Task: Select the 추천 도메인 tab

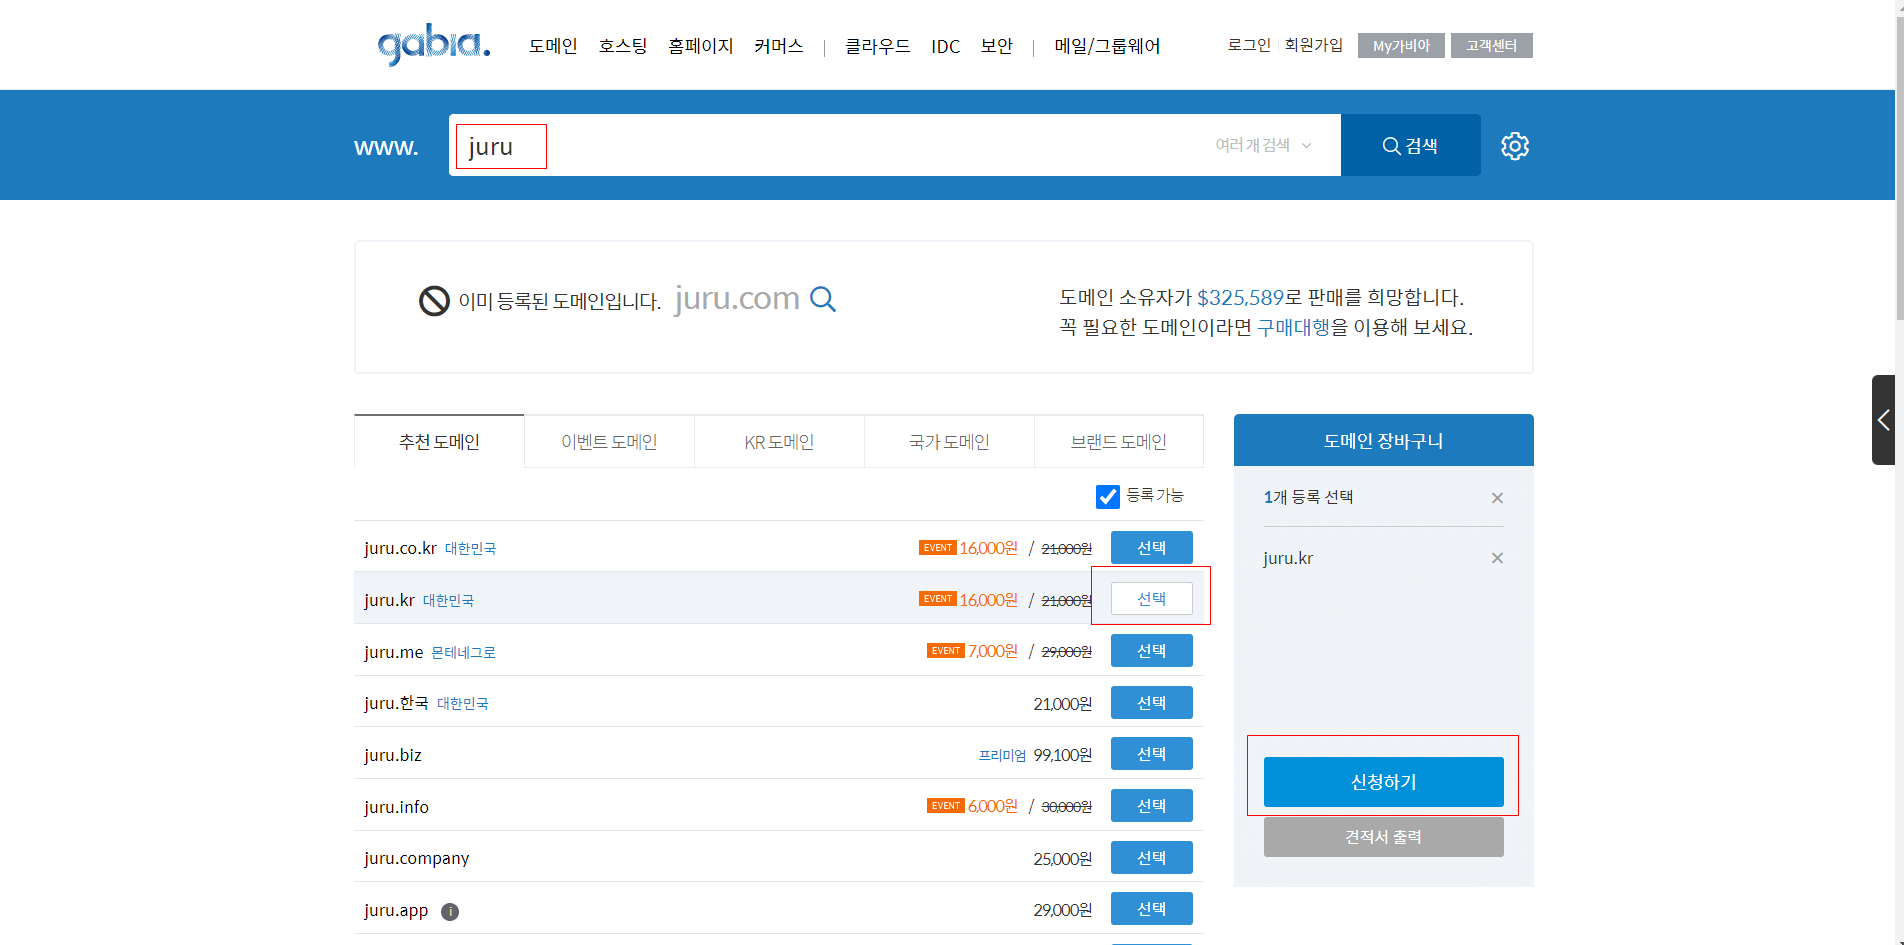Action: [x=439, y=441]
